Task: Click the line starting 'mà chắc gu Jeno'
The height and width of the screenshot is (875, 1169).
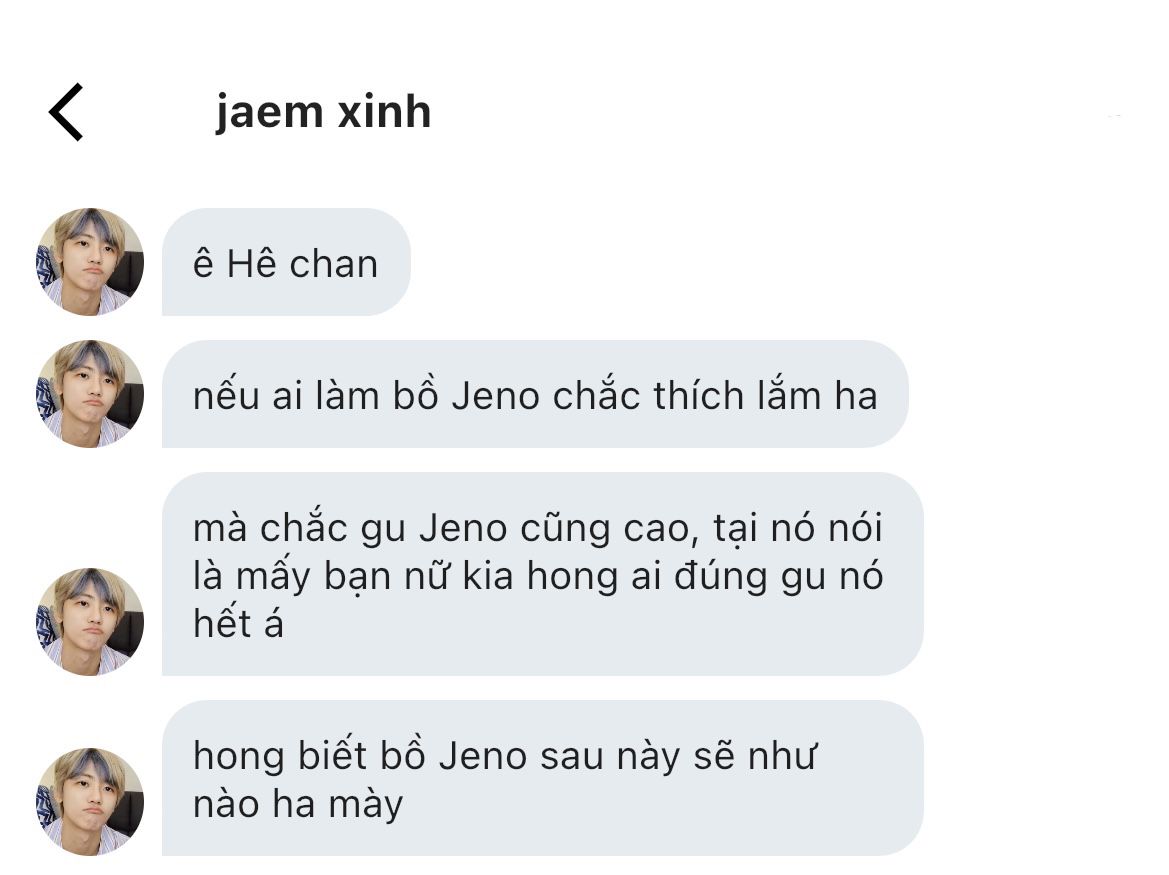Action: 538,528
